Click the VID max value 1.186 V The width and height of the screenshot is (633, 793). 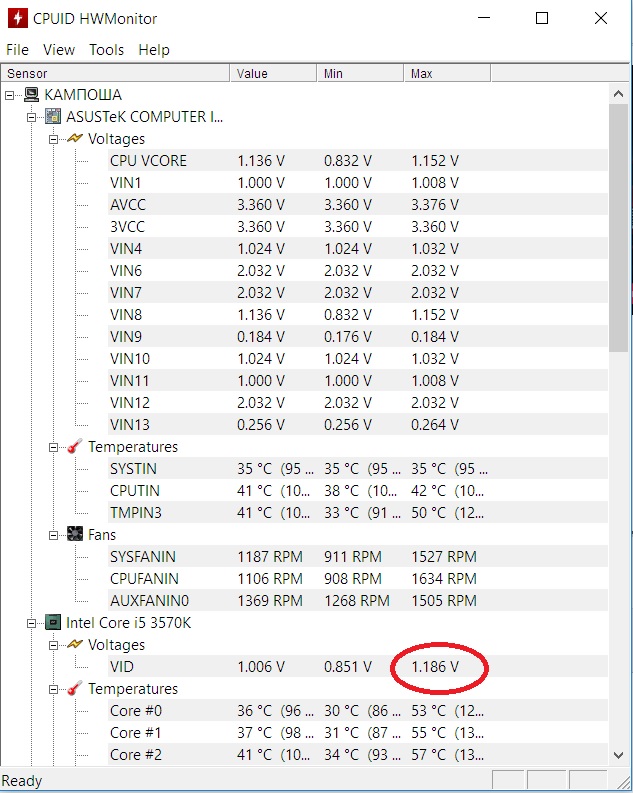[435, 667]
